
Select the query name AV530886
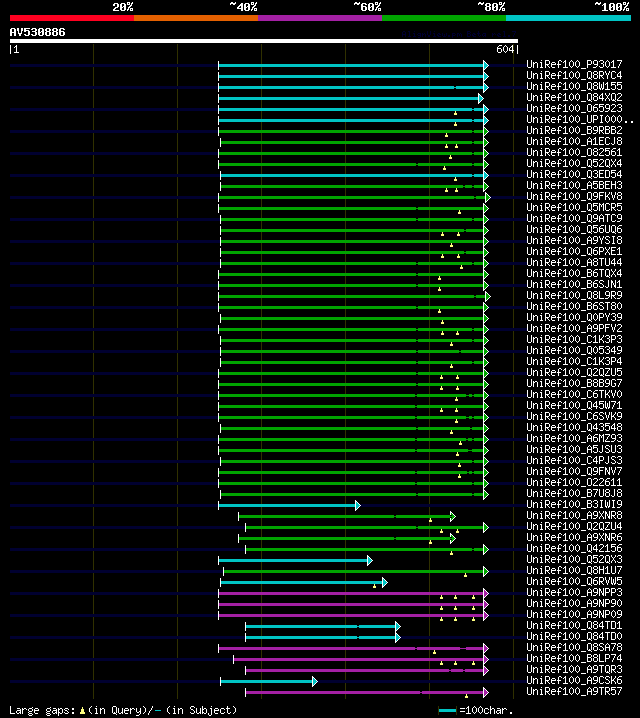38,32
